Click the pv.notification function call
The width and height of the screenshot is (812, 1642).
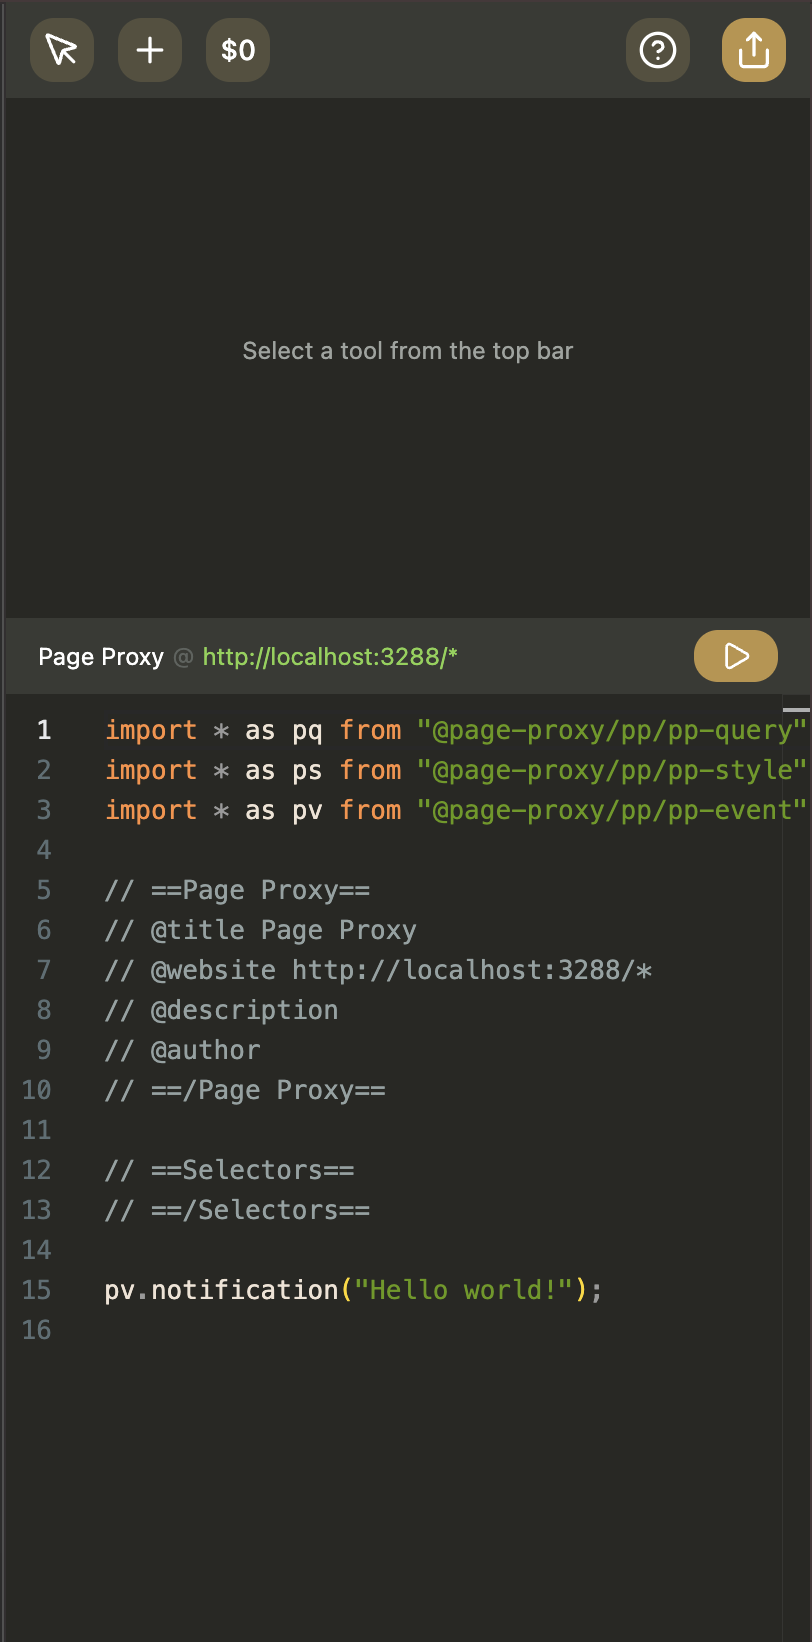pyautogui.click(x=221, y=1290)
